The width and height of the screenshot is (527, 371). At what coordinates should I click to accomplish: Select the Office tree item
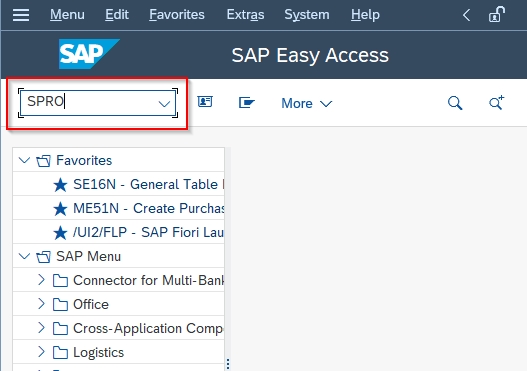91,304
